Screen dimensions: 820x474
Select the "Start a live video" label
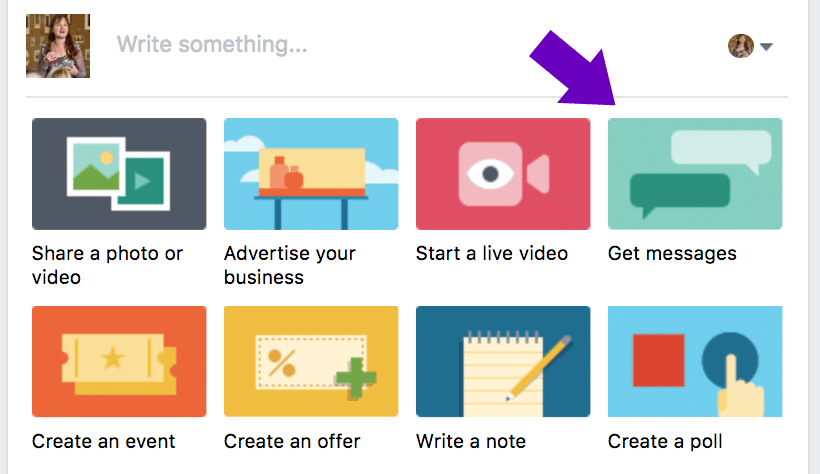[x=492, y=253]
